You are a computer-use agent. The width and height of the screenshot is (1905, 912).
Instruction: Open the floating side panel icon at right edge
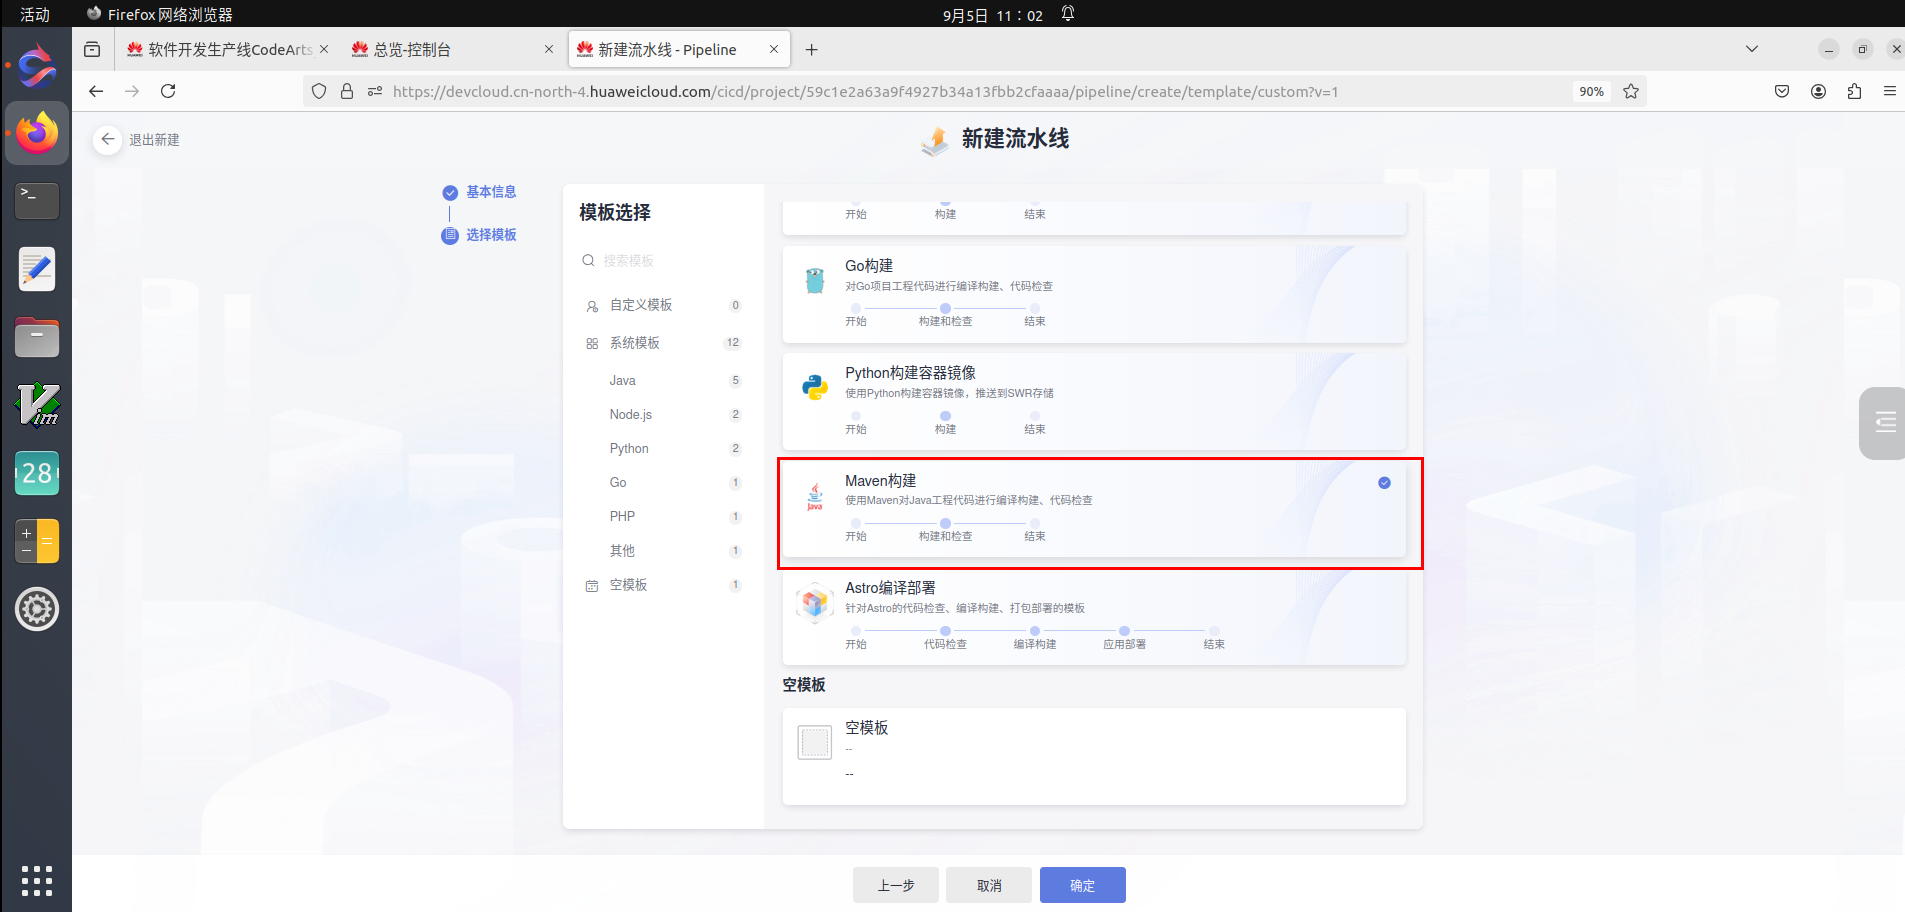pyautogui.click(x=1884, y=423)
